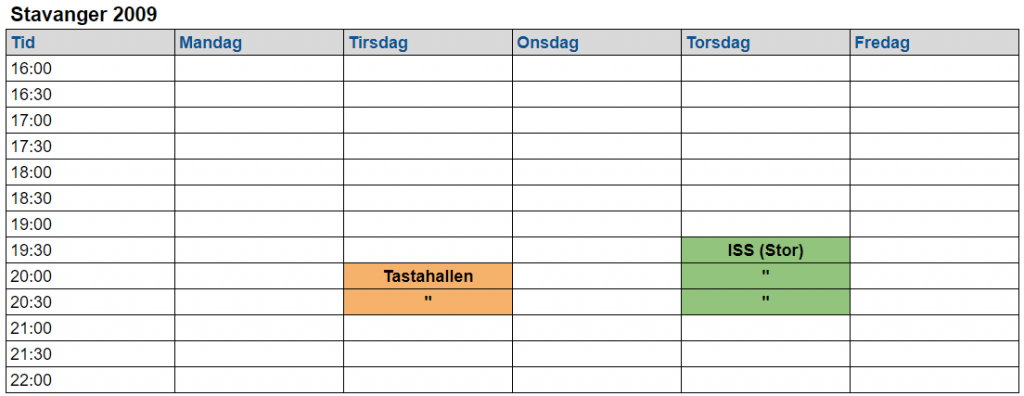Select the green ISS (Stor) cell
The width and height of the screenshot is (1024, 396).
pos(765,250)
